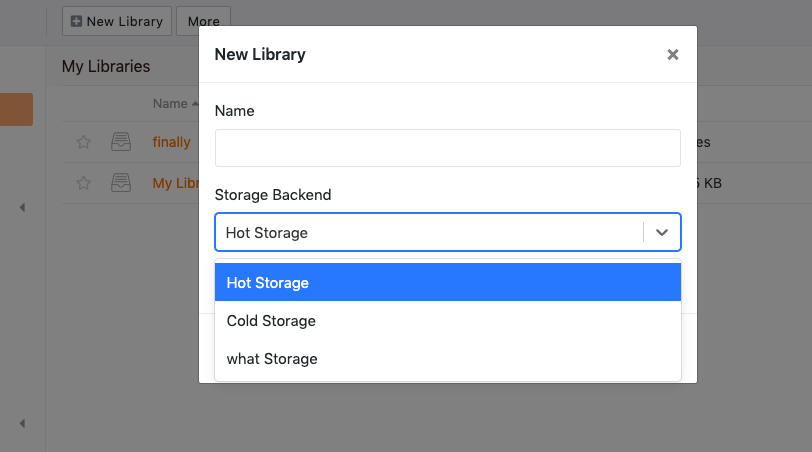Click the lower left sidebar triangle arrow
This screenshot has width=812, height=452.
pos(22,423)
